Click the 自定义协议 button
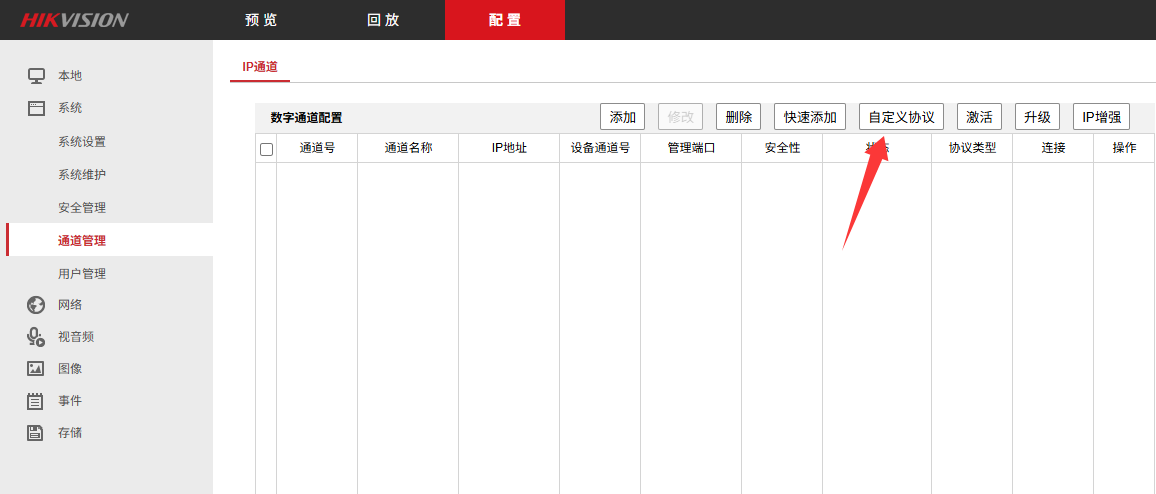Viewport: 1156px width, 494px height. [x=901, y=117]
